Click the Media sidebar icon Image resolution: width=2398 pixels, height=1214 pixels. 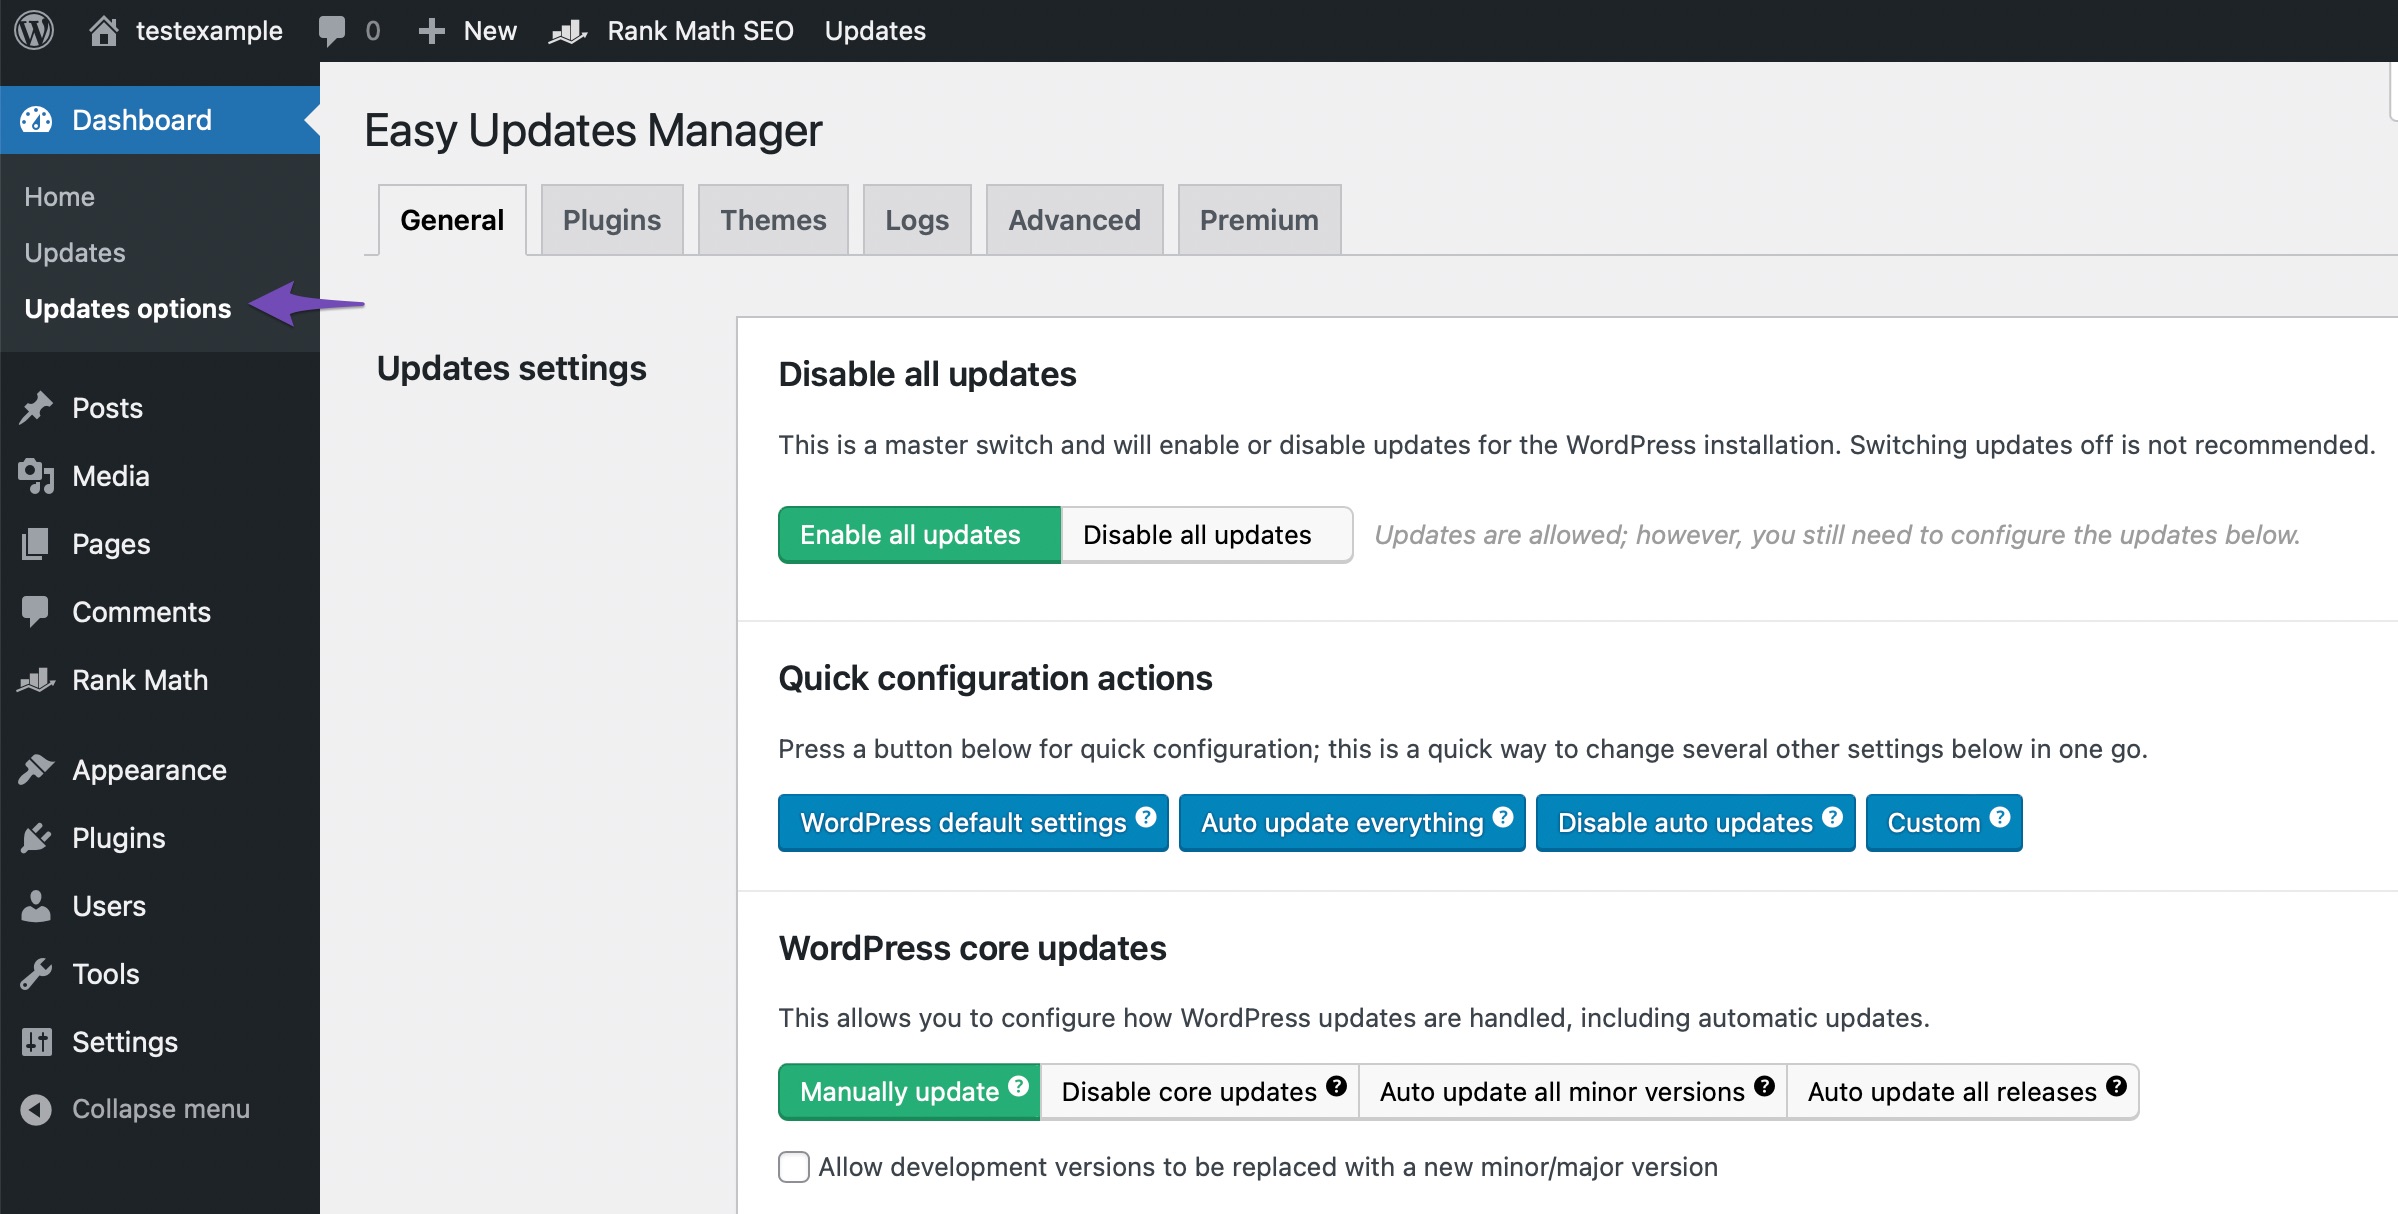(36, 476)
